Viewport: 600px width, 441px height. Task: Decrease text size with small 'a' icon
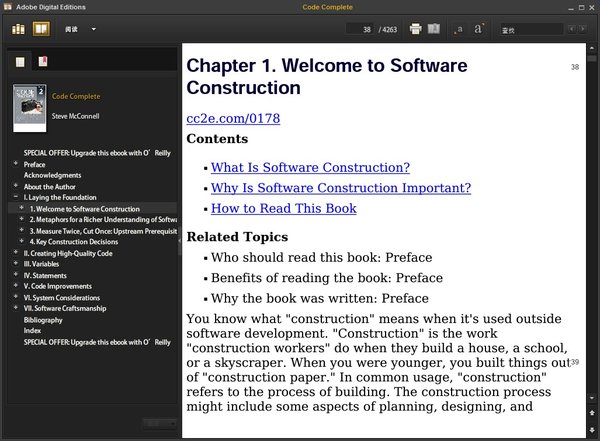click(459, 30)
